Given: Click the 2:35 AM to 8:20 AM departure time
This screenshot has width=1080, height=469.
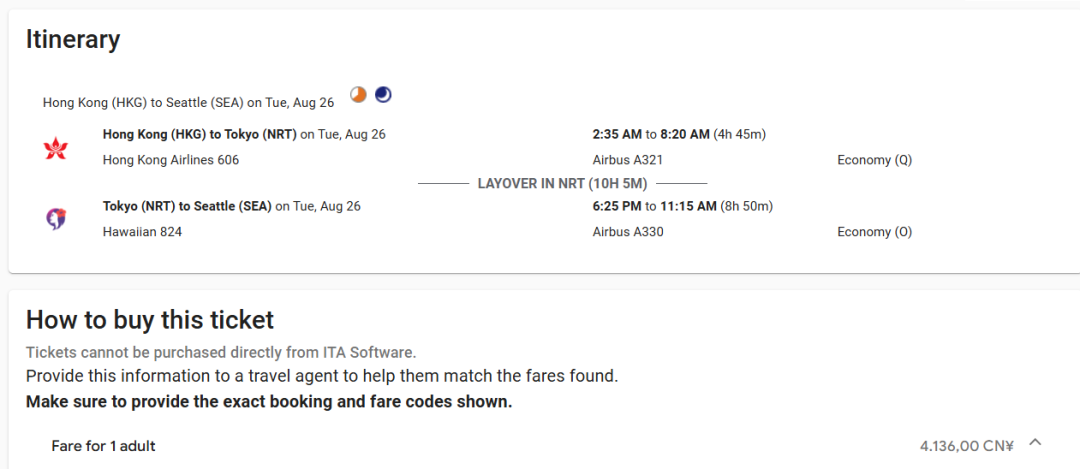Looking at the screenshot, I should (651, 134).
